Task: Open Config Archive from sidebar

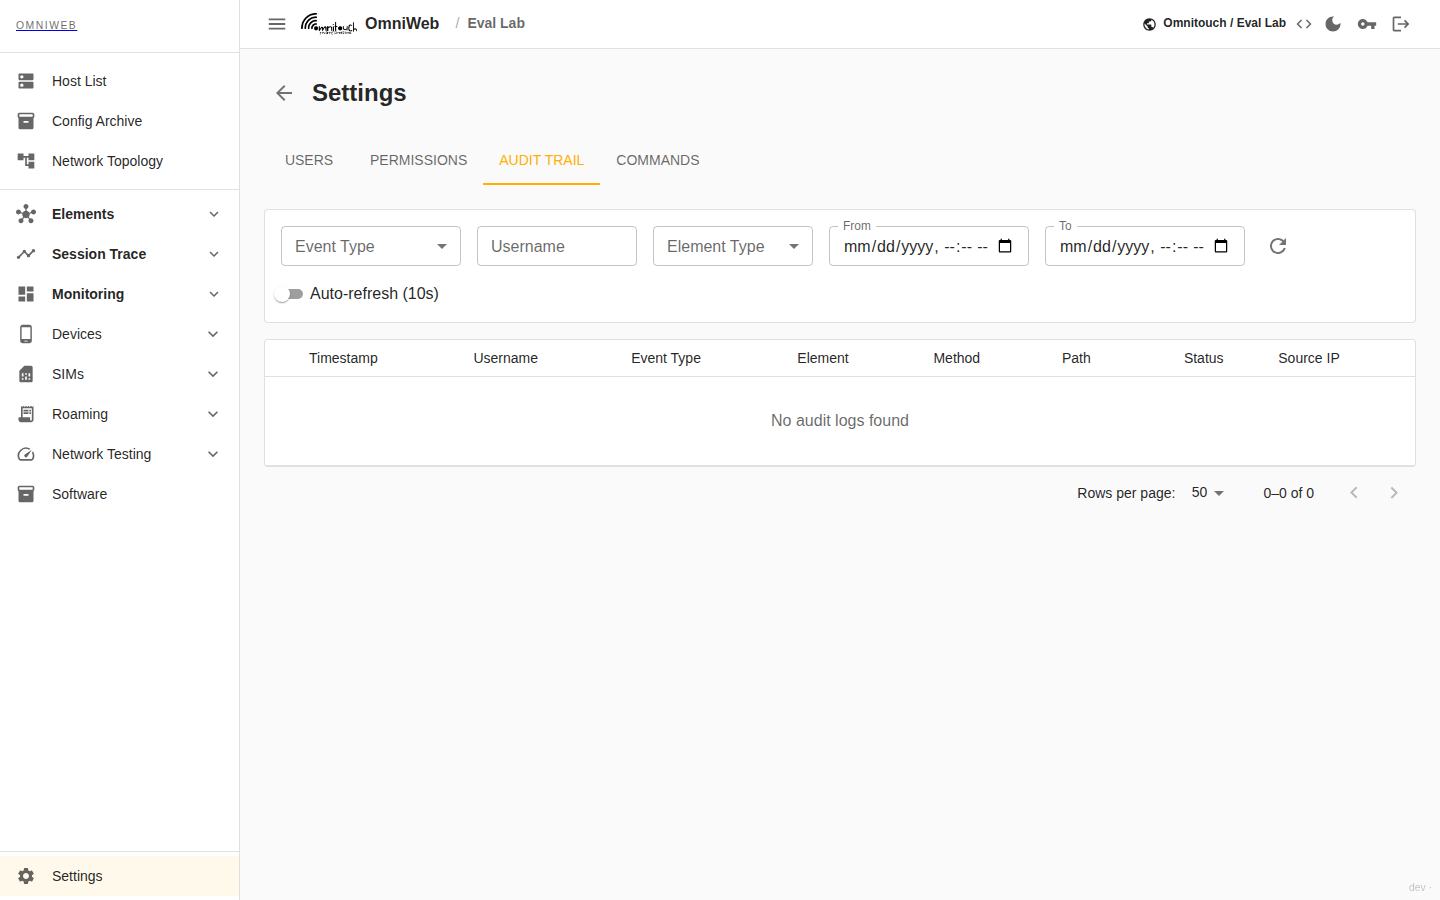Action: click(120, 121)
